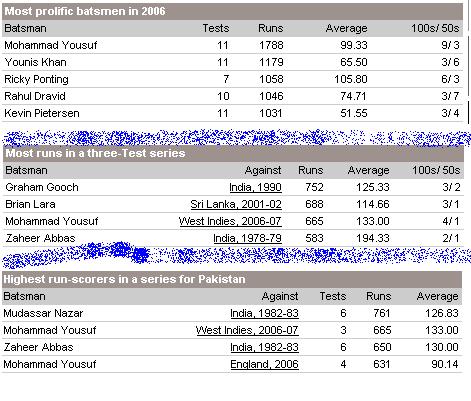471x401 pixels.
Task: Open the India, 1982-83 link for Zaheer Abbas
Action: [264, 347]
